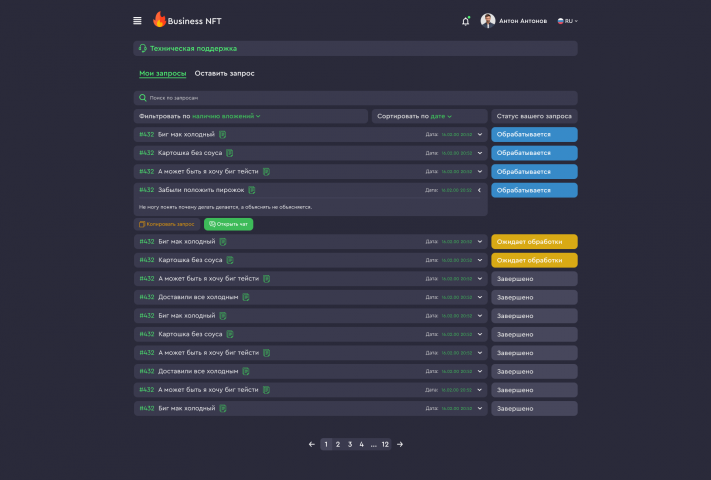Viewport: 711px width, 480px height.
Task: Click the chat icon in Открыть чат
Action: click(212, 224)
